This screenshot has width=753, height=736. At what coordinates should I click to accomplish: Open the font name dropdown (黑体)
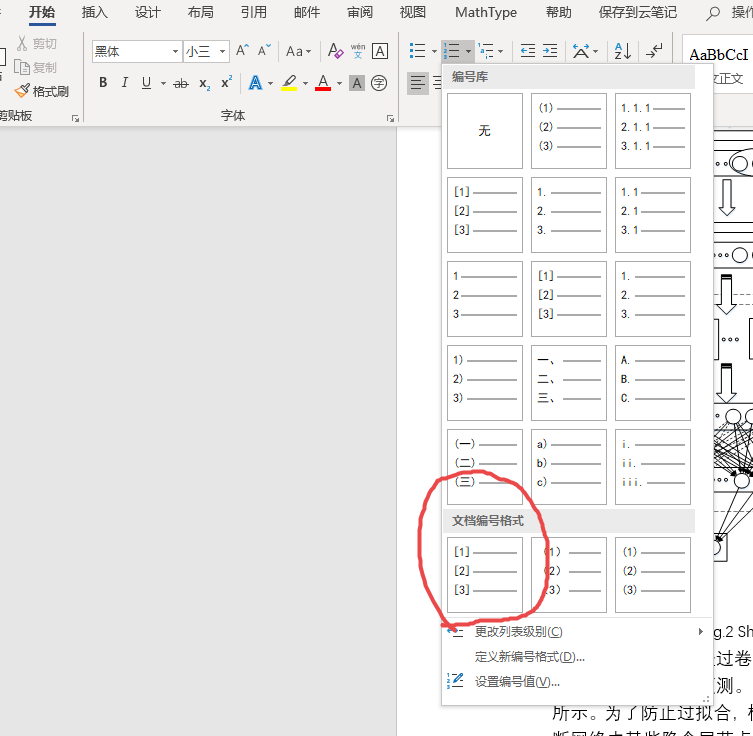pyautogui.click(x=175, y=51)
